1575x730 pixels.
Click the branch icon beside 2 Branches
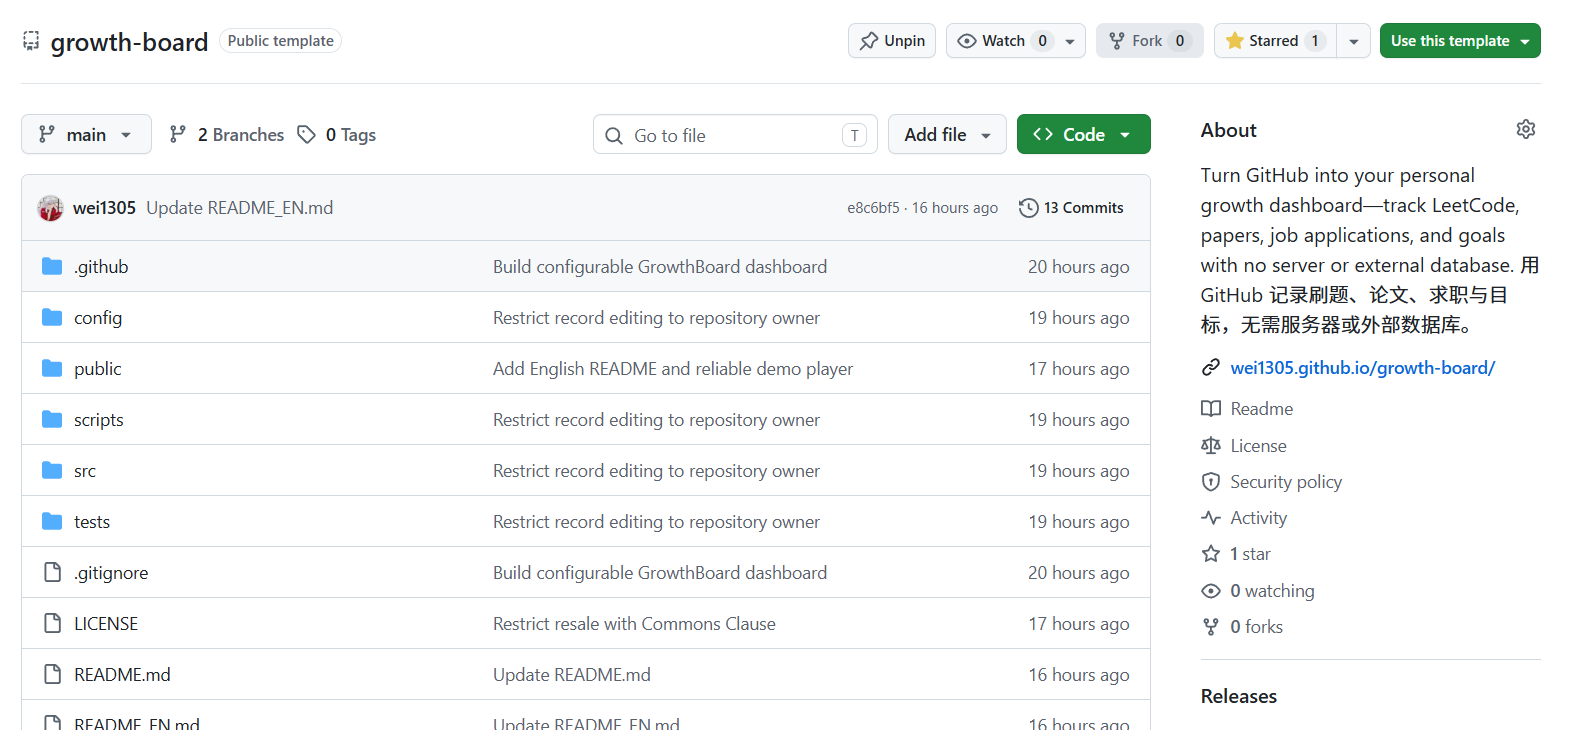pos(178,134)
